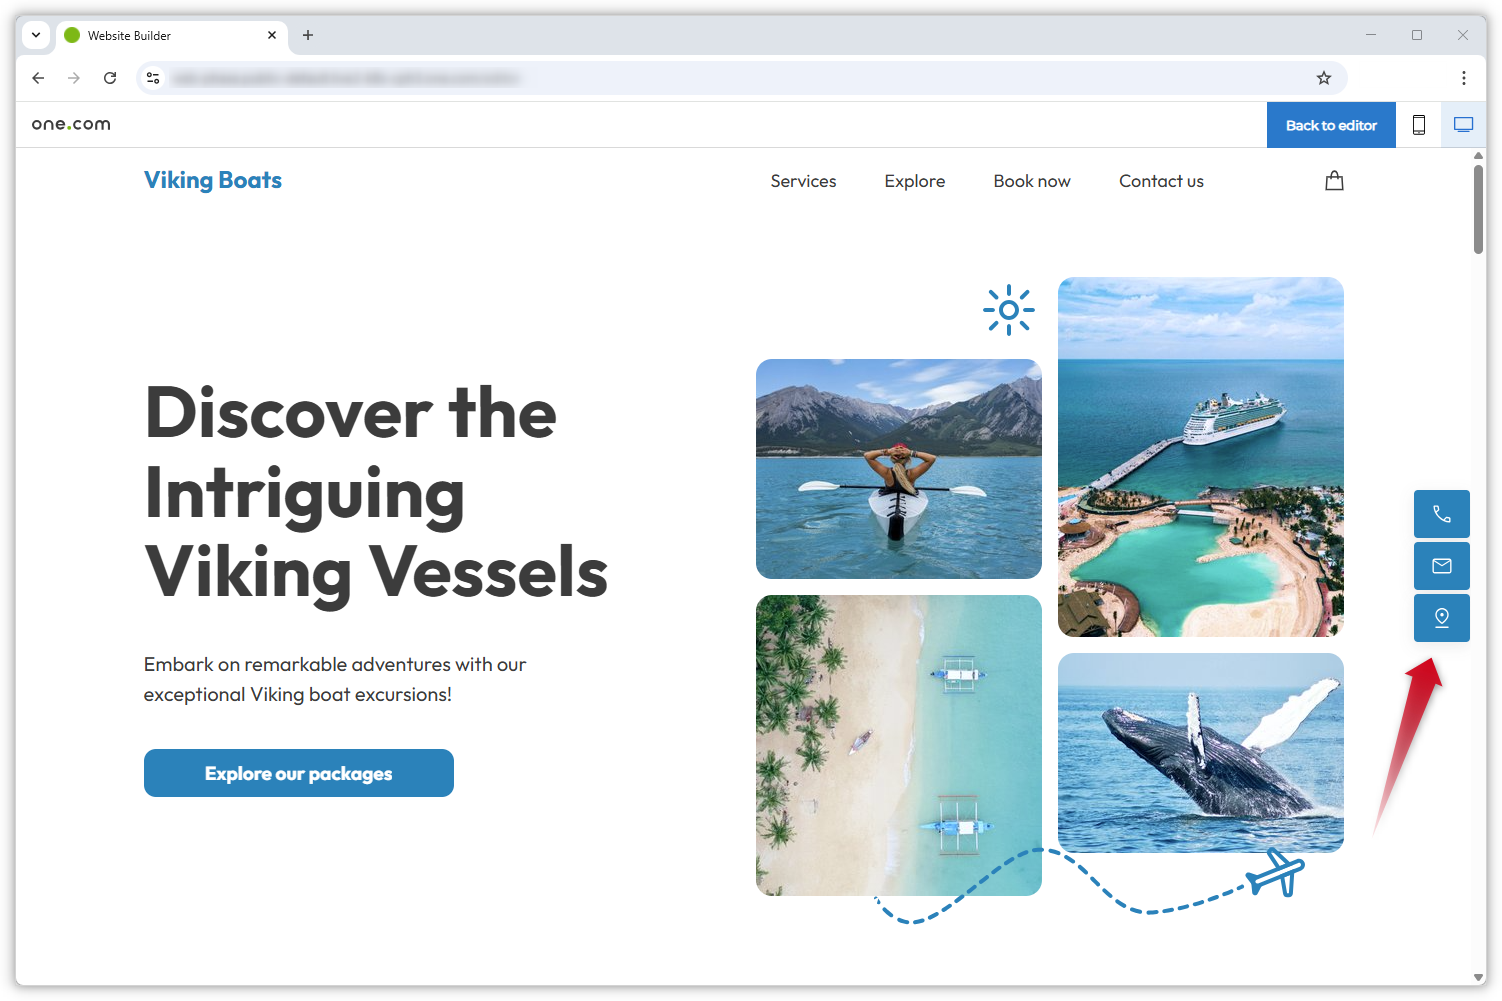Click the Contact us navigation link
1502x1001 pixels.
1161,181
